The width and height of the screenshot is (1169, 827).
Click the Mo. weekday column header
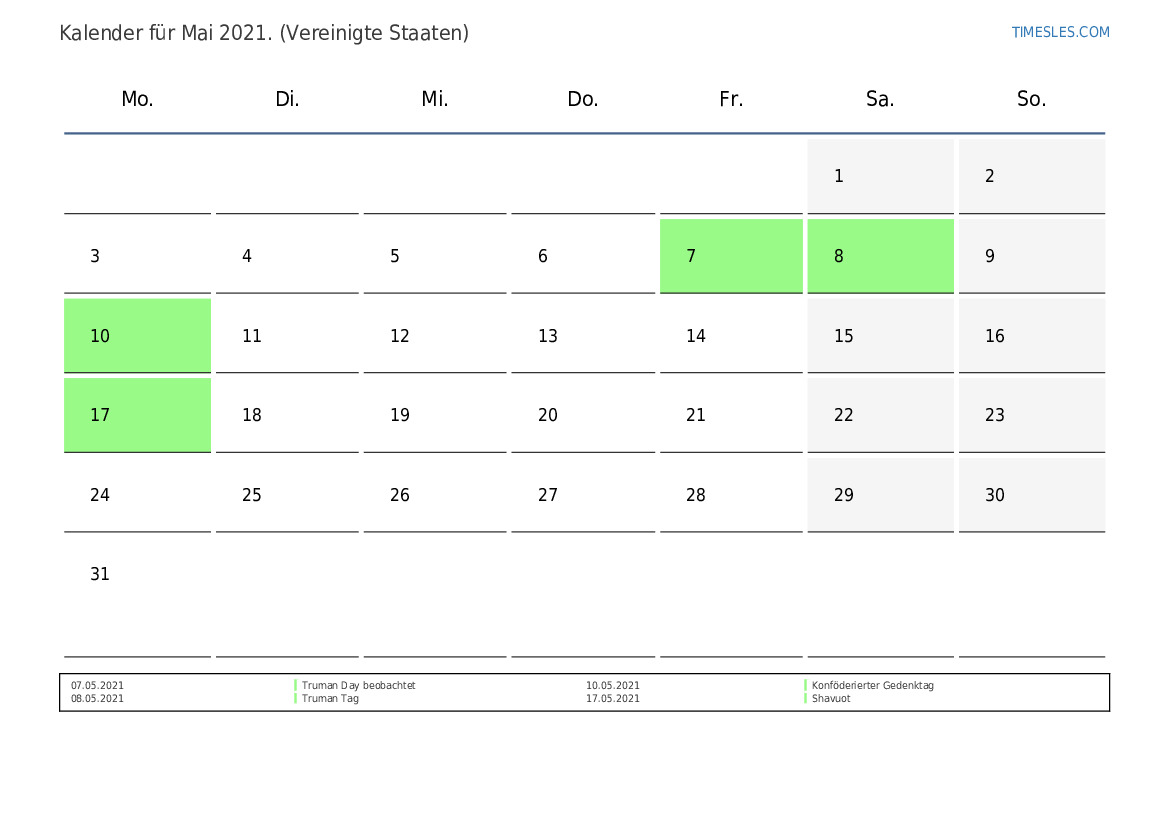tap(137, 99)
